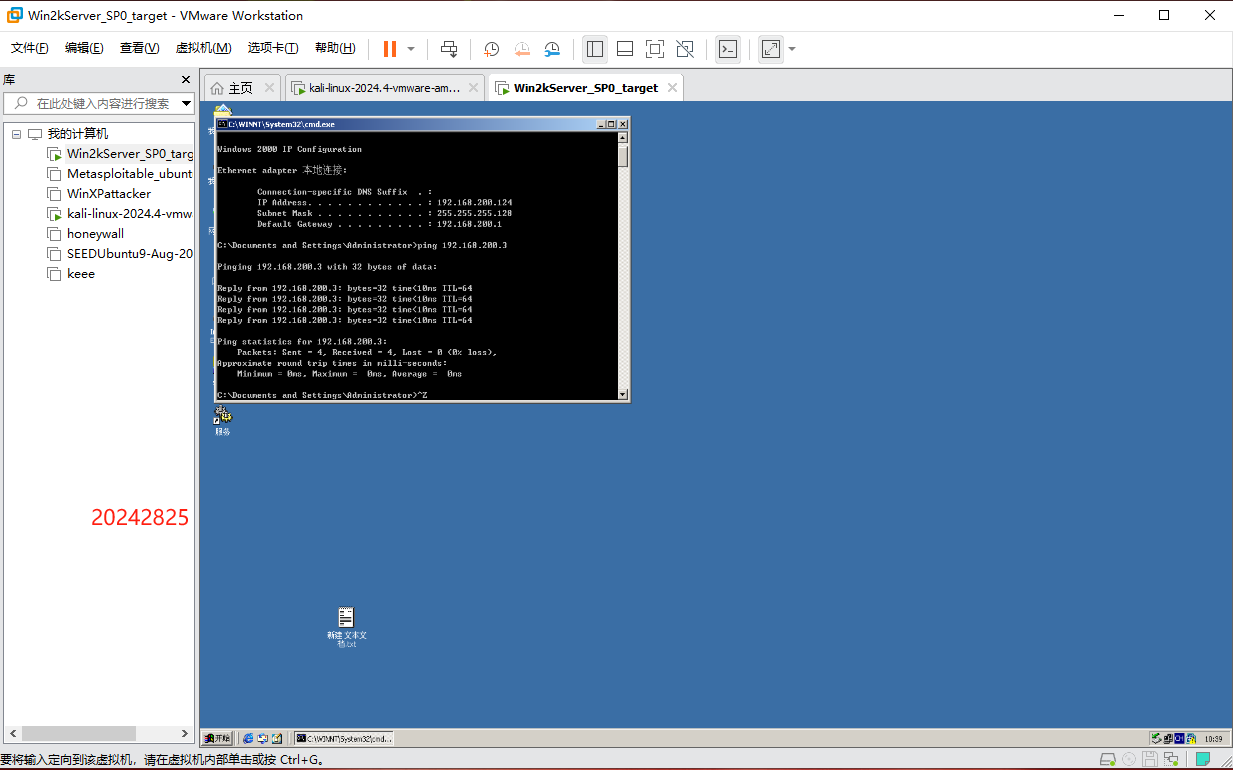The image size is (1233, 770).
Task: Close the kali-linux tab
Action: tap(474, 88)
